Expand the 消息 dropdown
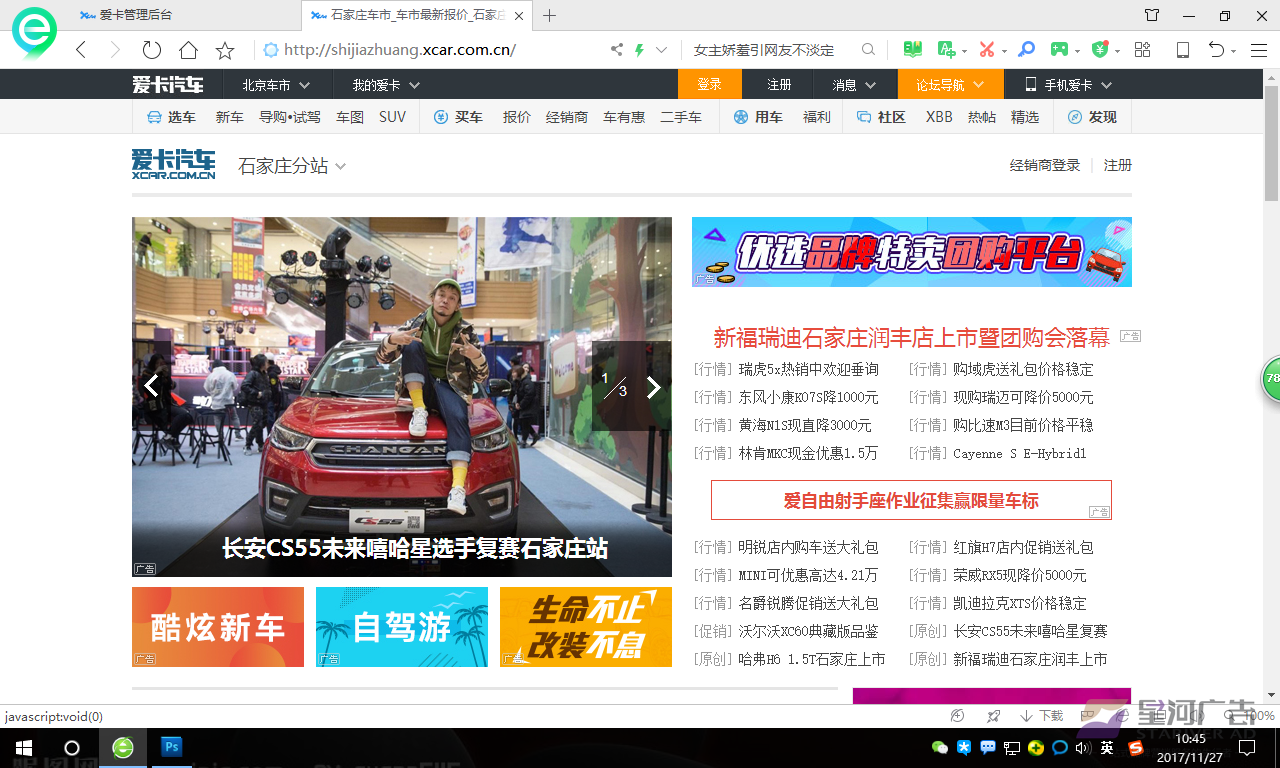This screenshot has width=1280, height=768. pos(854,85)
